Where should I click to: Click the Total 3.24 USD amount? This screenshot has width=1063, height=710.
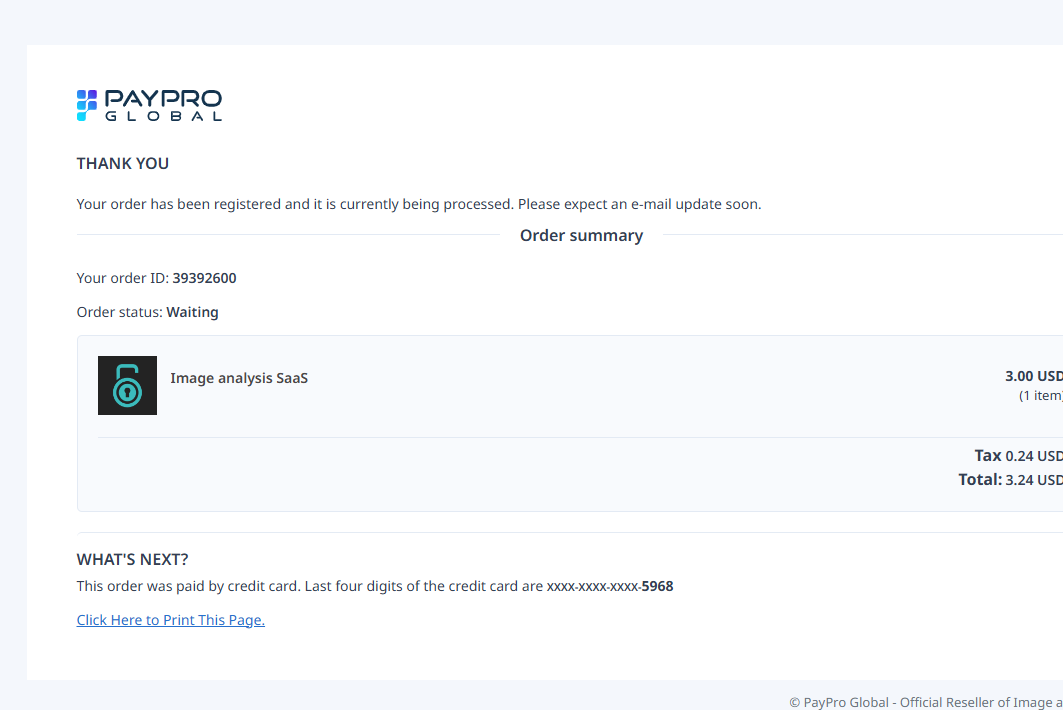tap(1033, 480)
